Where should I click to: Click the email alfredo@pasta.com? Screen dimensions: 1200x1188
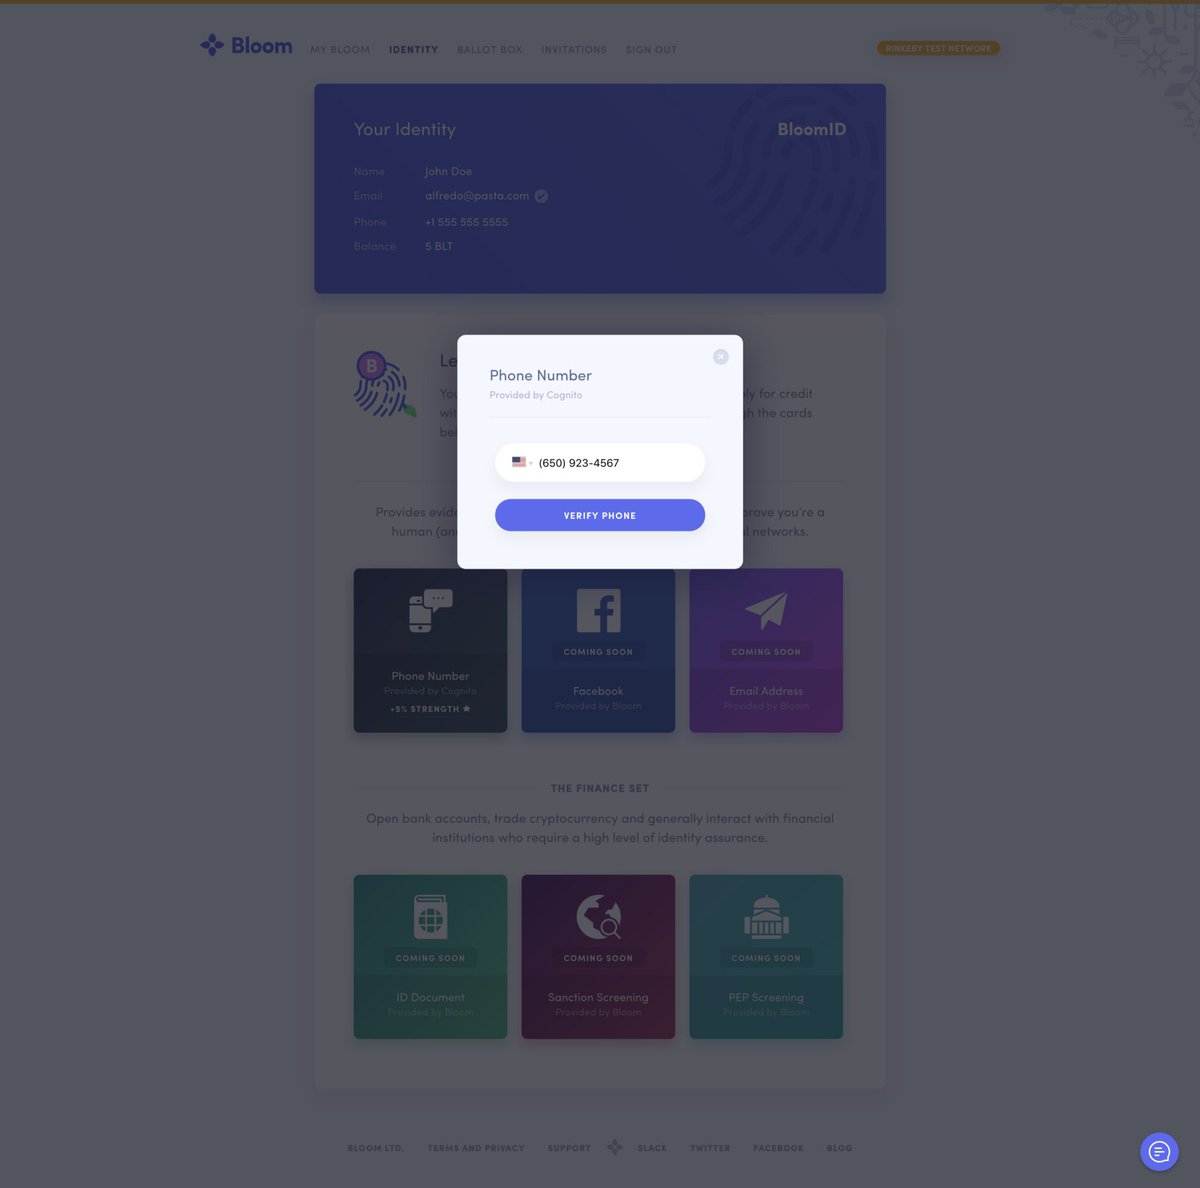pyautogui.click(x=477, y=196)
